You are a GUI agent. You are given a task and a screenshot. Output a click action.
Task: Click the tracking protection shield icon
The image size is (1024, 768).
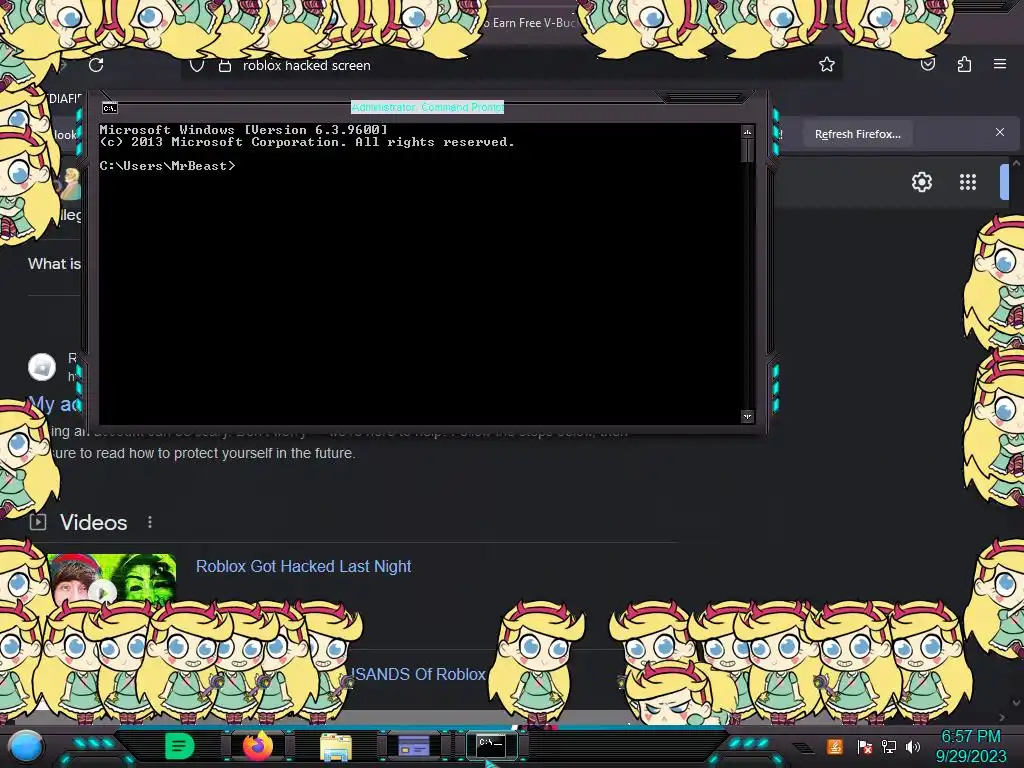click(x=197, y=65)
